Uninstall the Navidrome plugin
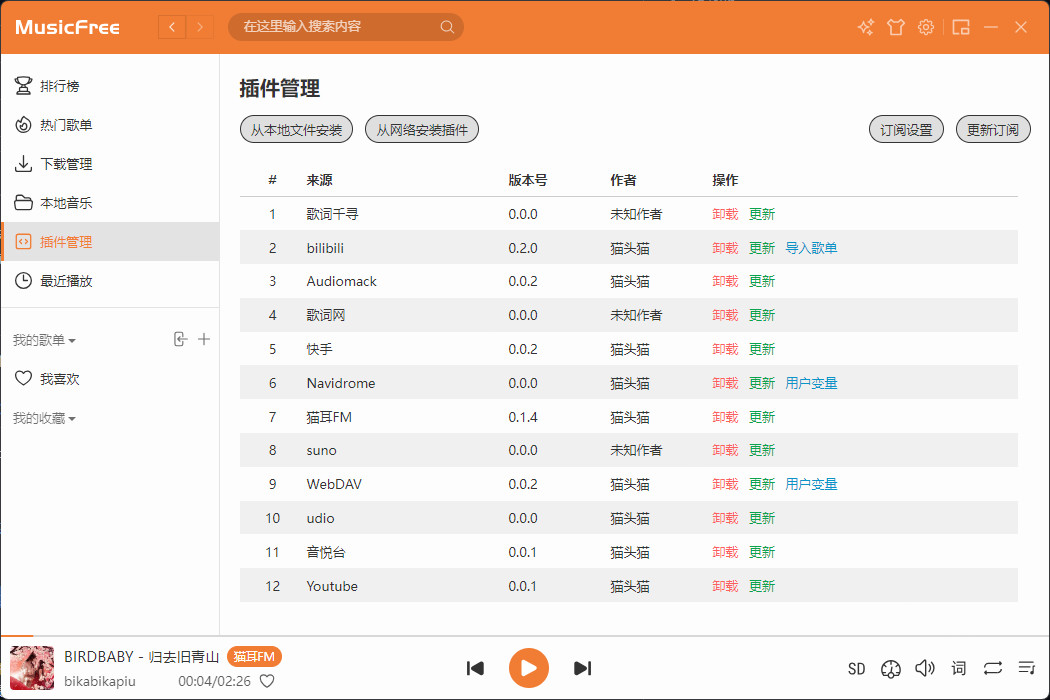Viewport: 1050px width, 700px height. point(725,383)
